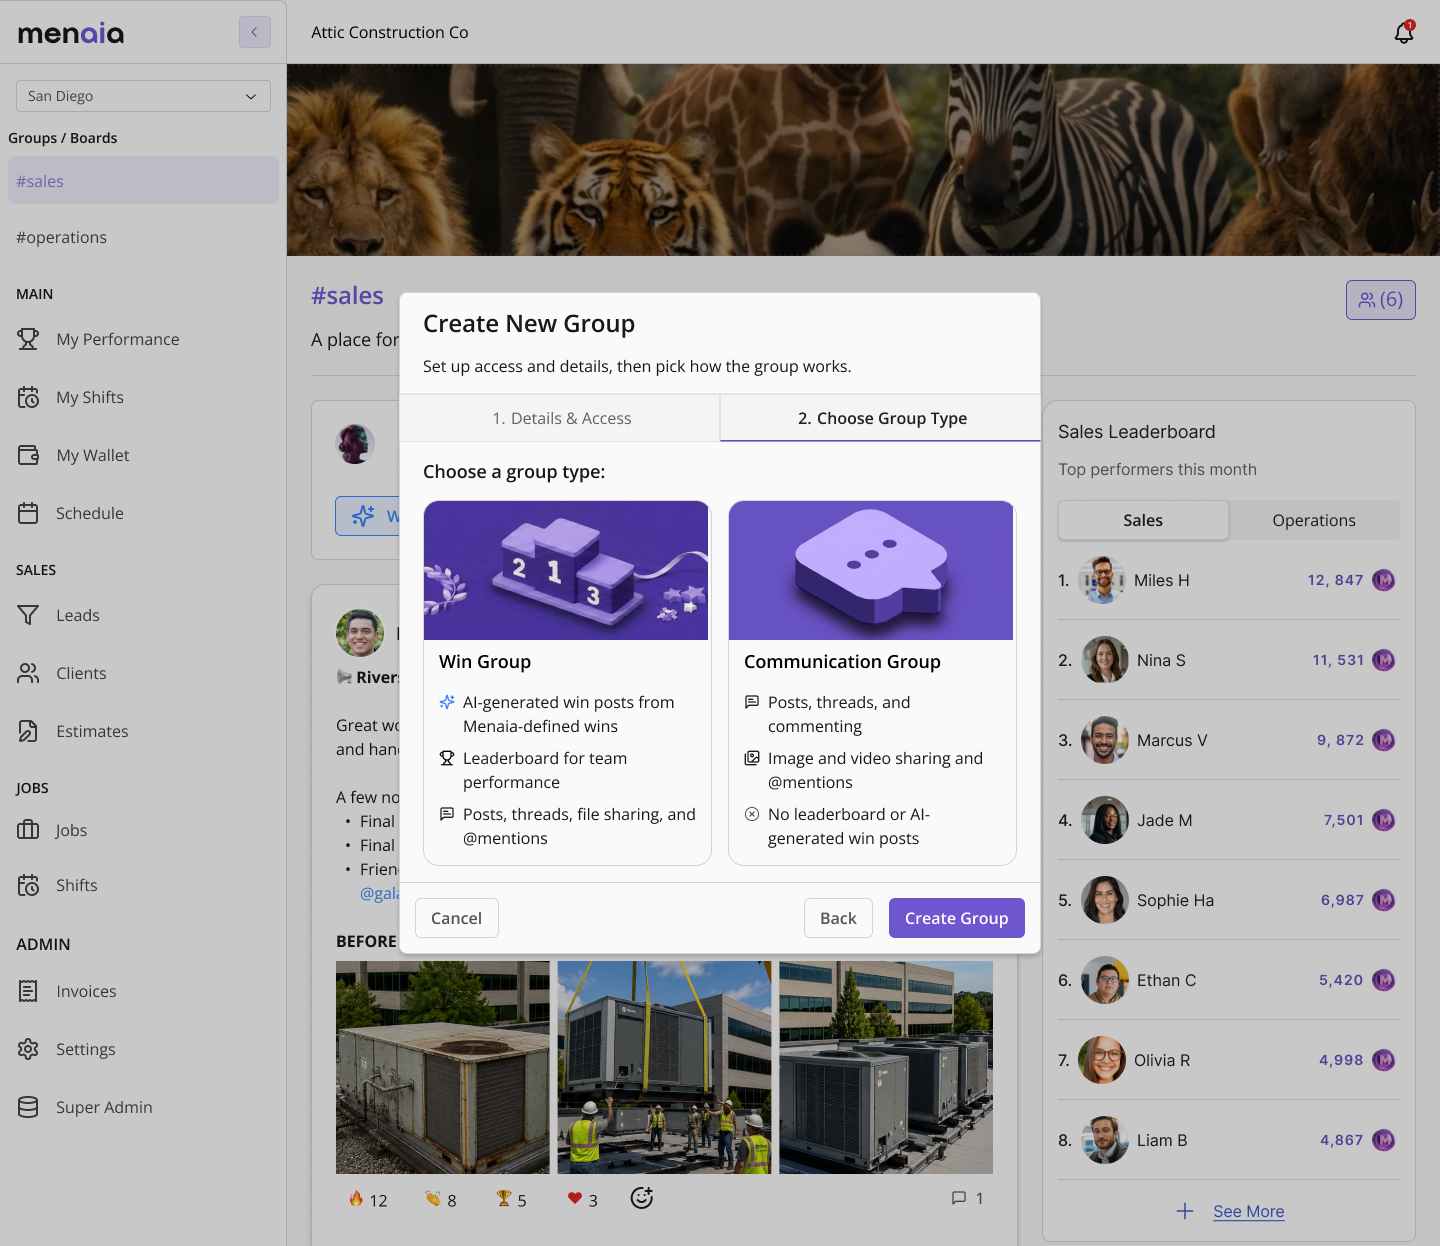Choose the Win Group card
Viewport: 1440px width, 1246px height.
[x=567, y=683]
